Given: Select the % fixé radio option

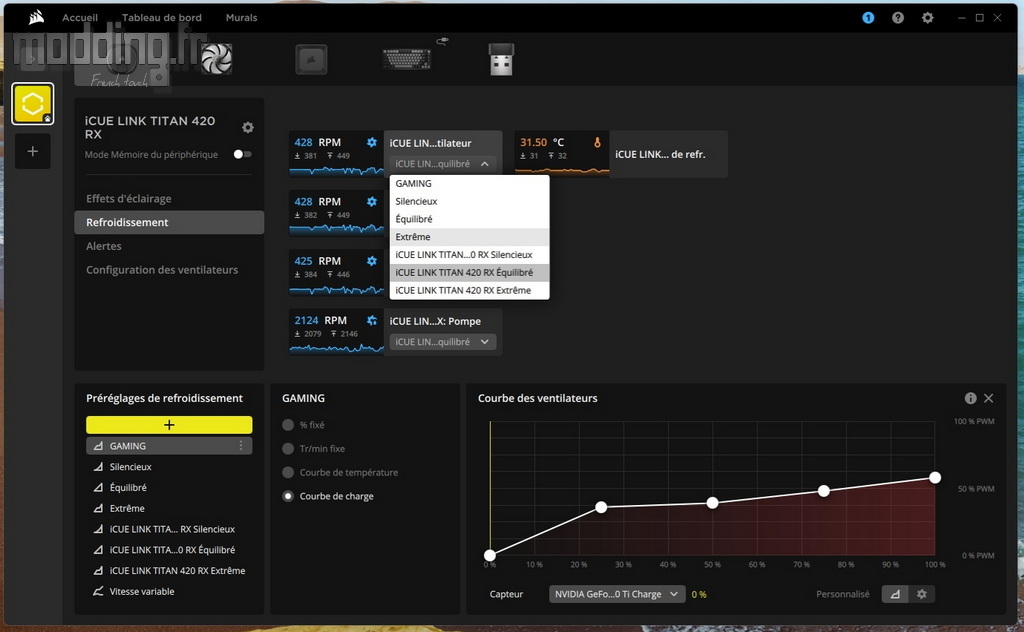Looking at the screenshot, I should (288, 425).
